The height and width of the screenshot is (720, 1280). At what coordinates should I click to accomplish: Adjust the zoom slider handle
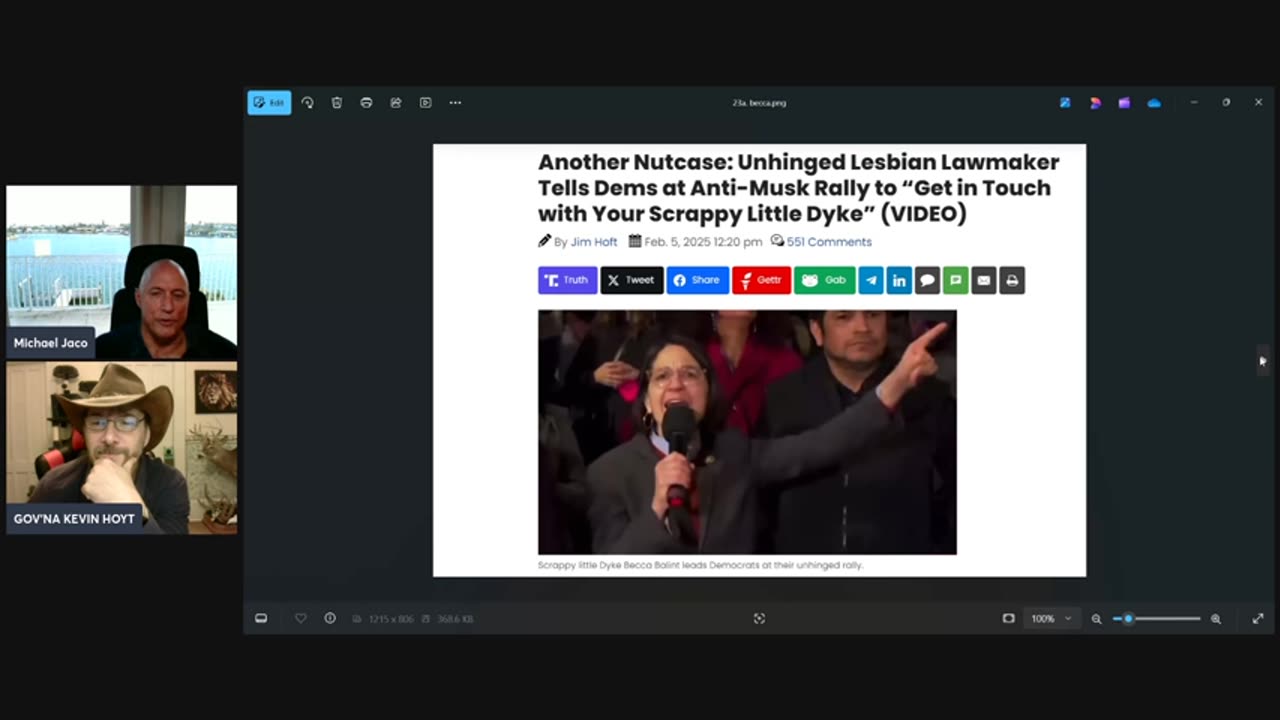click(1128, 618)
